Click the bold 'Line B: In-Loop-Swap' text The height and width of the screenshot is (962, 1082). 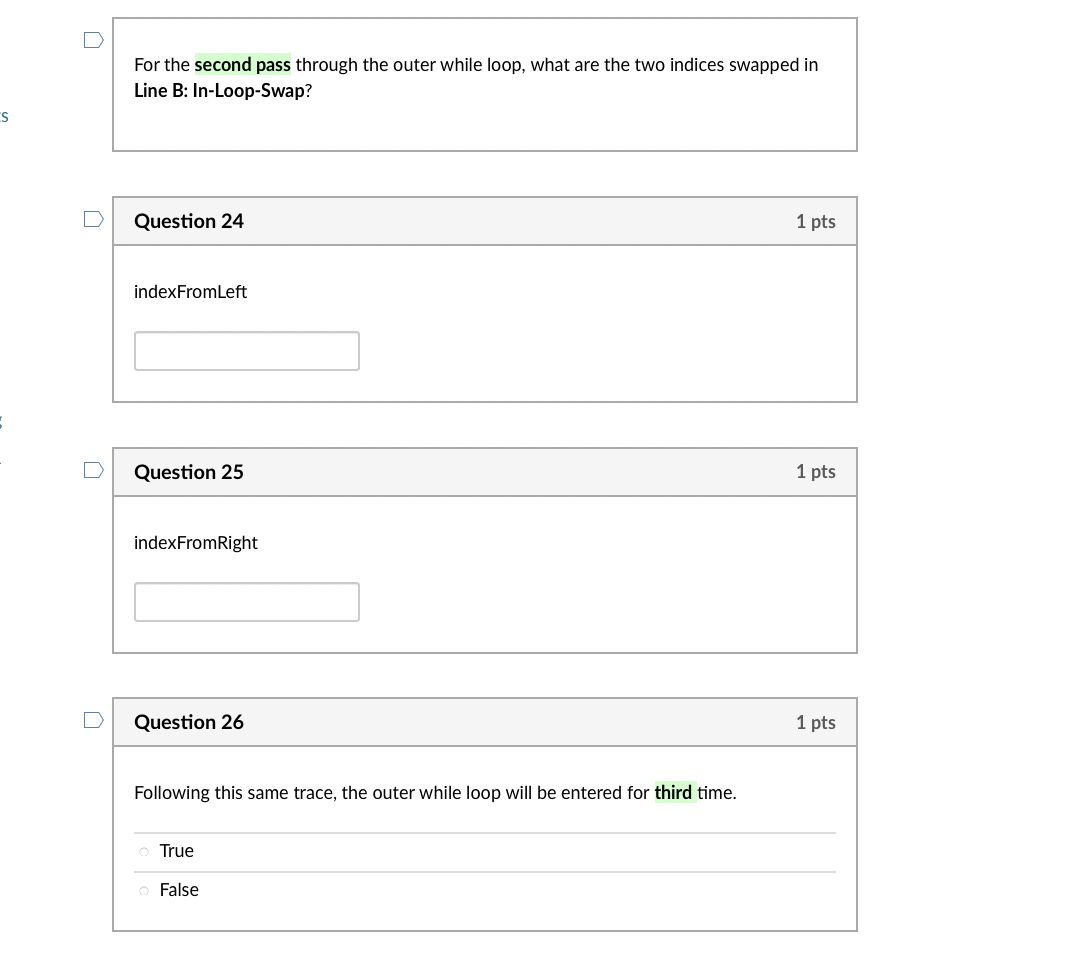click(219, 90)
